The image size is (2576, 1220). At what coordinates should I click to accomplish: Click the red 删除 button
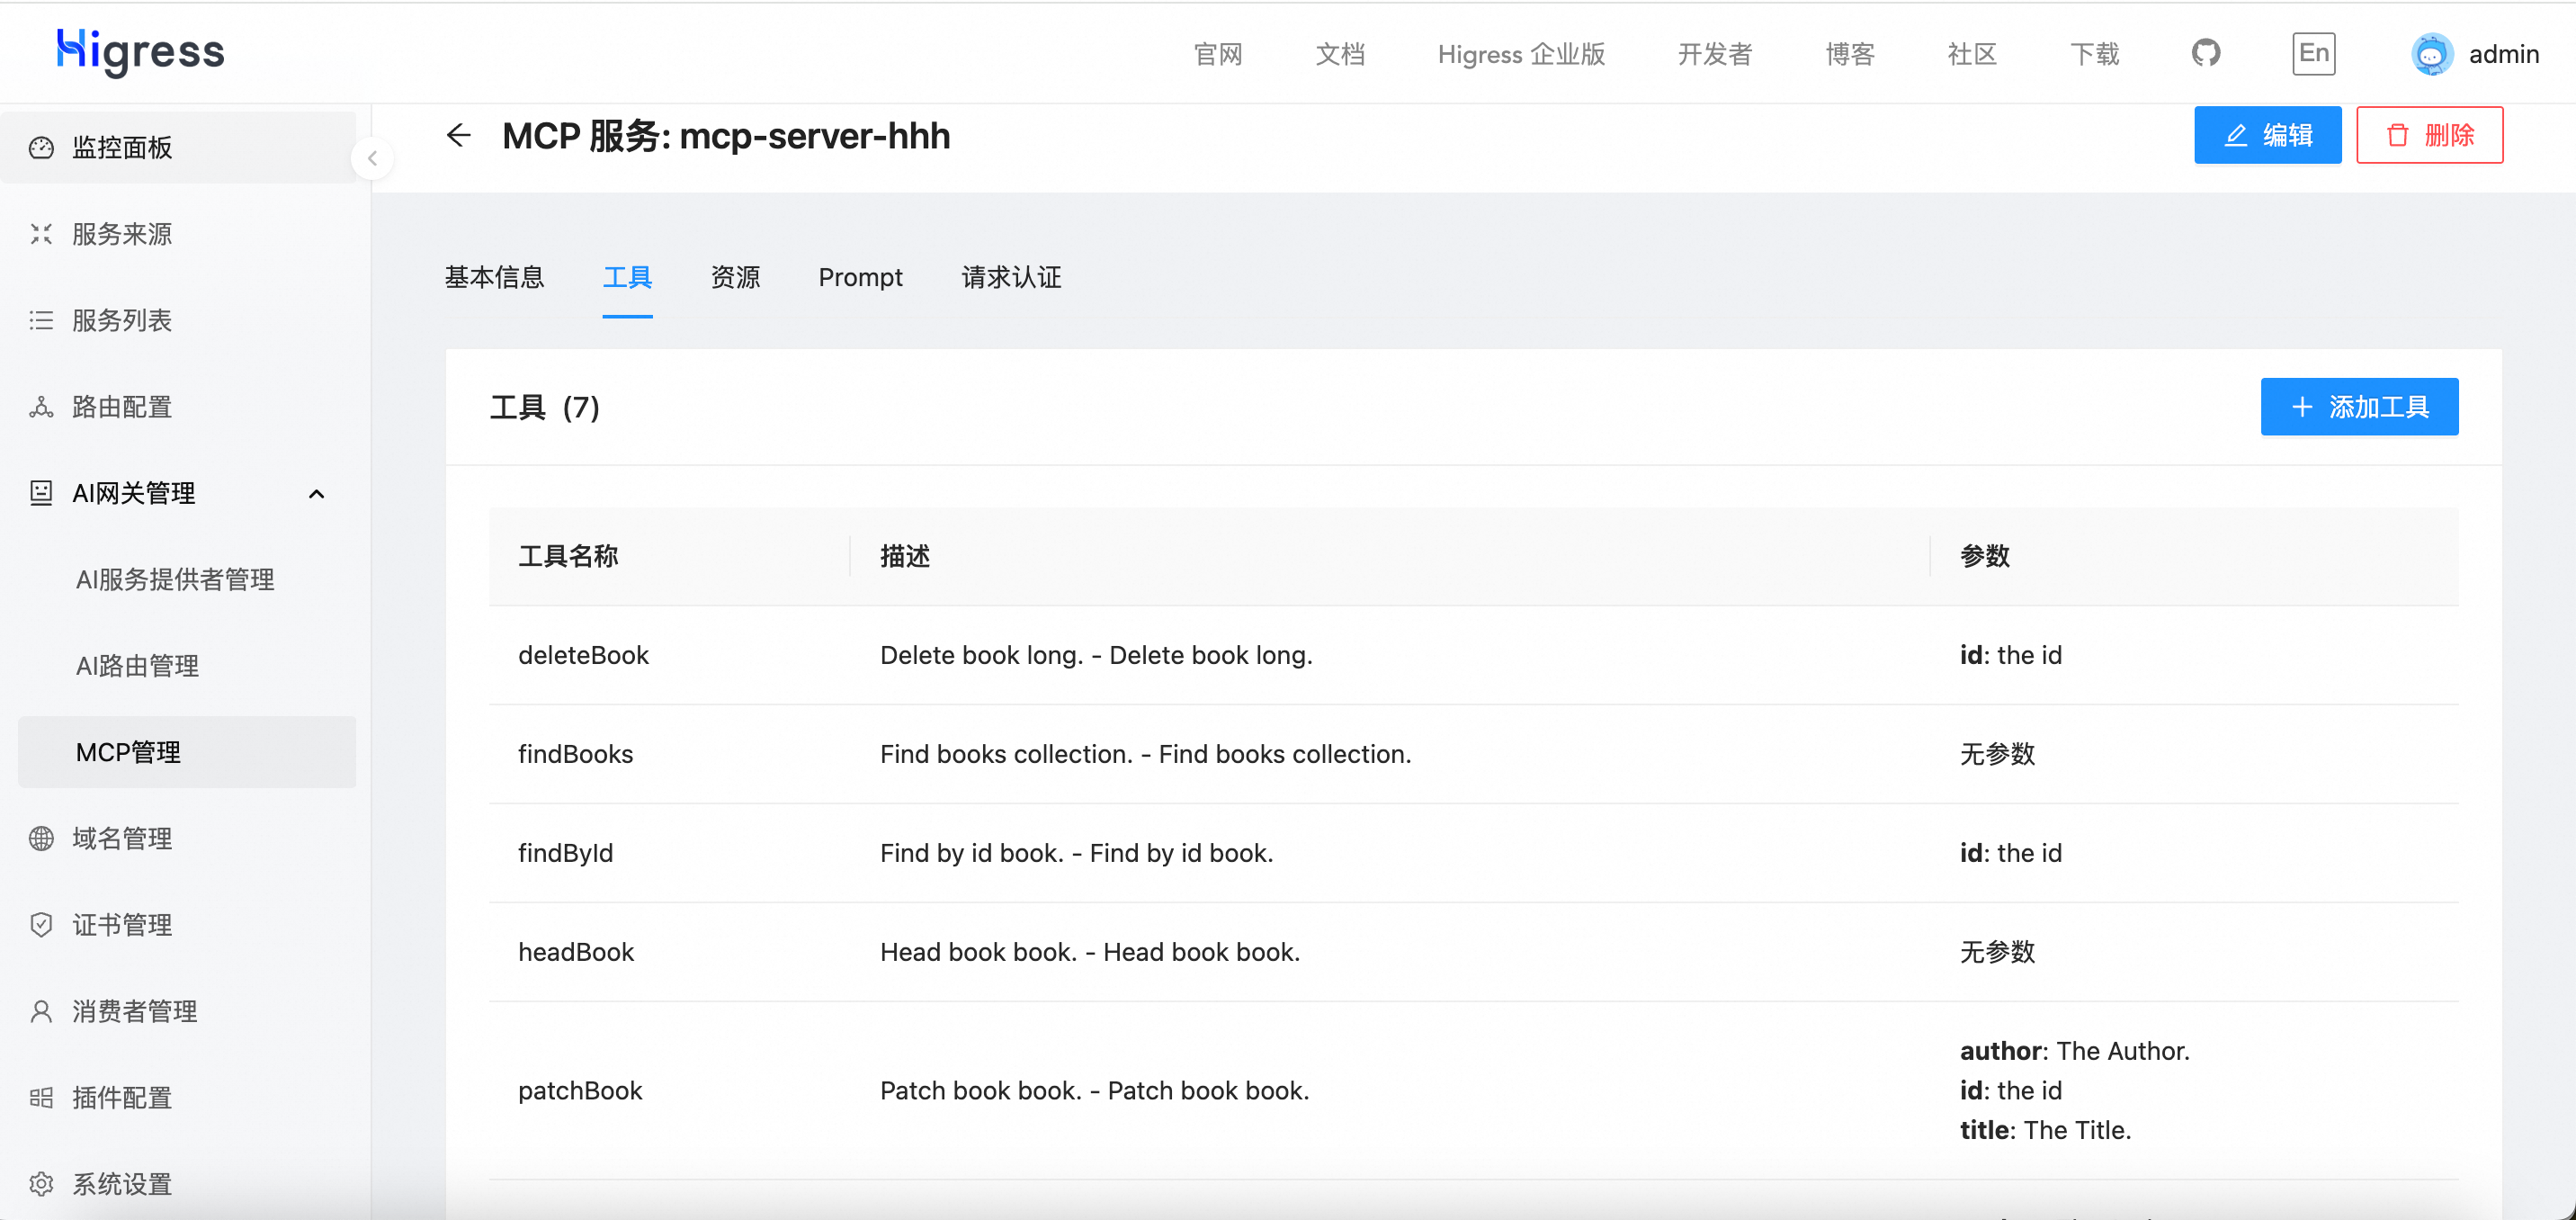(x=2429, y=135)
